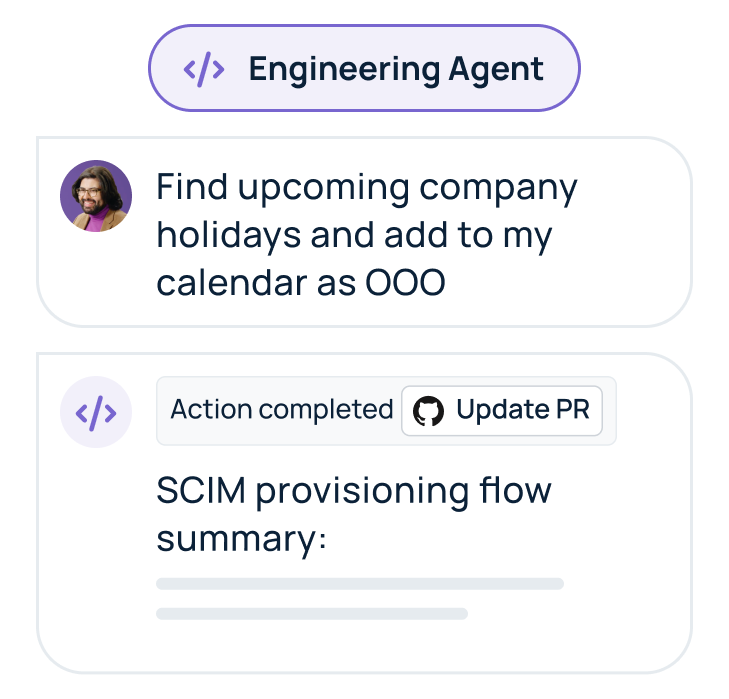Click the GitHub octocat icon
Image resolution: width=729 pixels, height=699 pixels.
click(428, 411)
